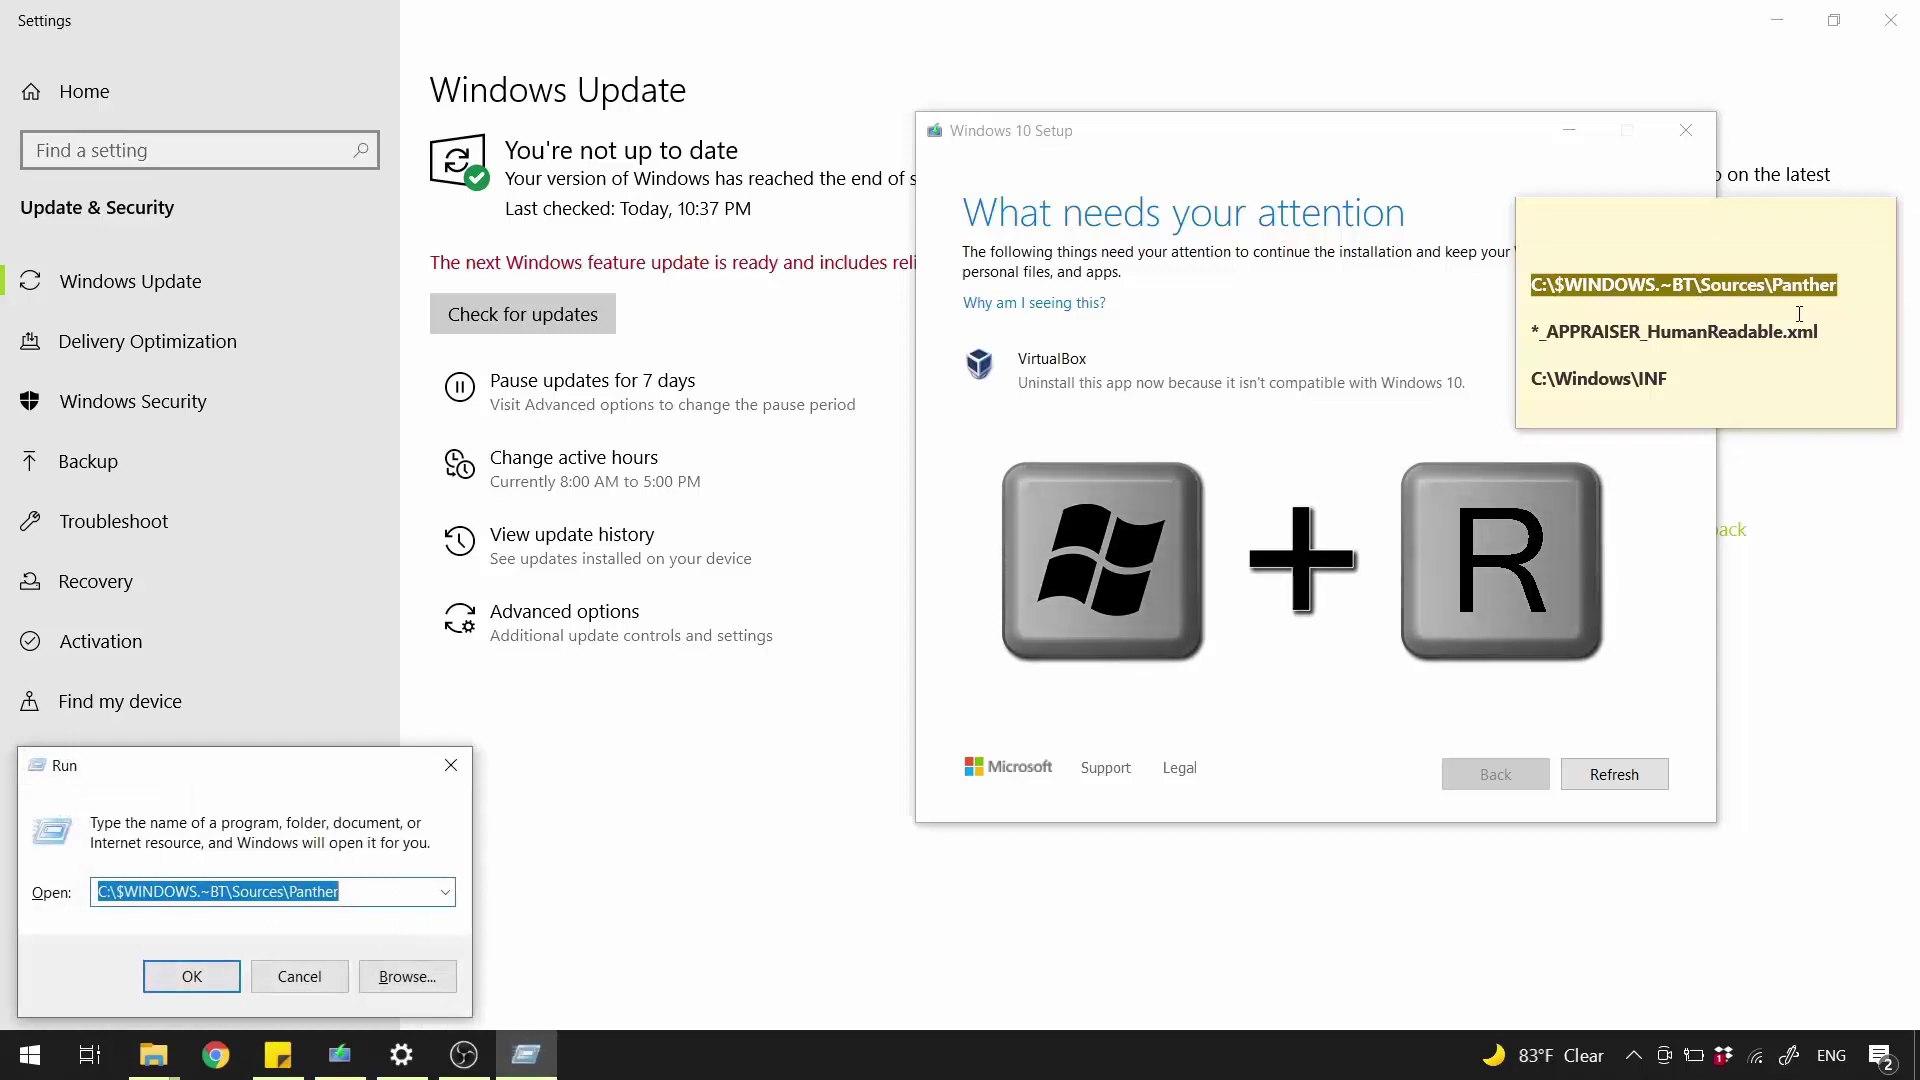Open the notification center icon
Viewport: 1920px width, 1080px height.
point(1880,1056)
